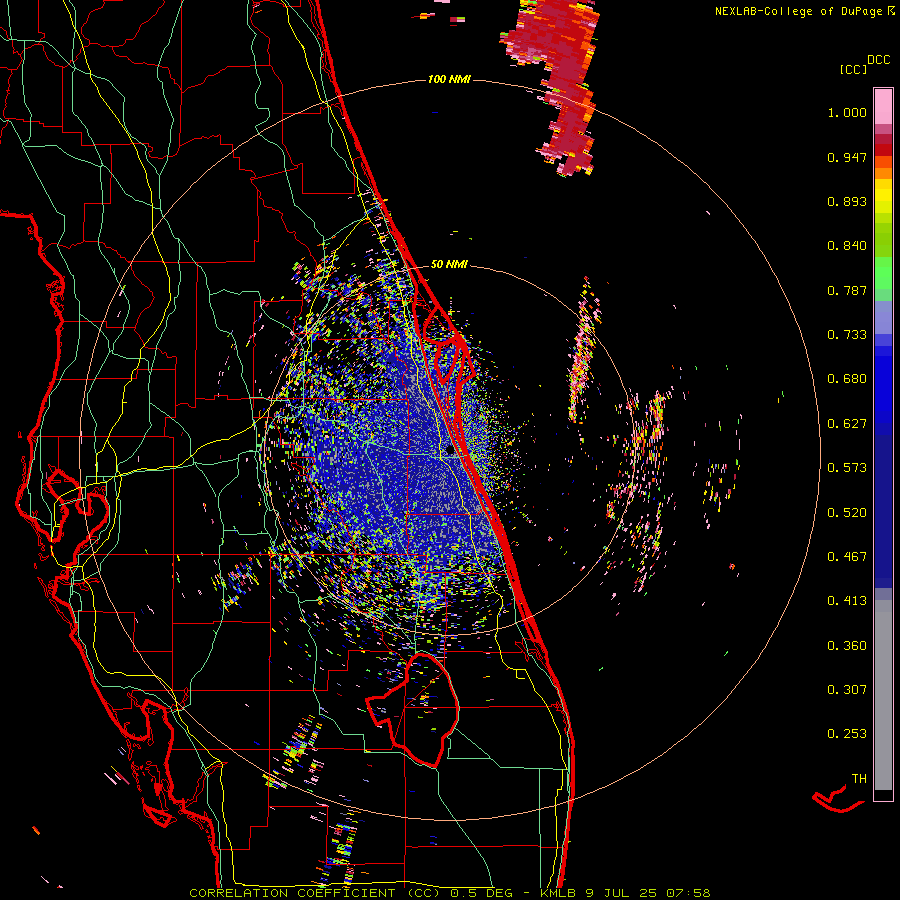Image resolution: width=900 pixels, height=900 pixels.
Task: Click the 0.573 color scale value
Action: (x=847, y=468)
